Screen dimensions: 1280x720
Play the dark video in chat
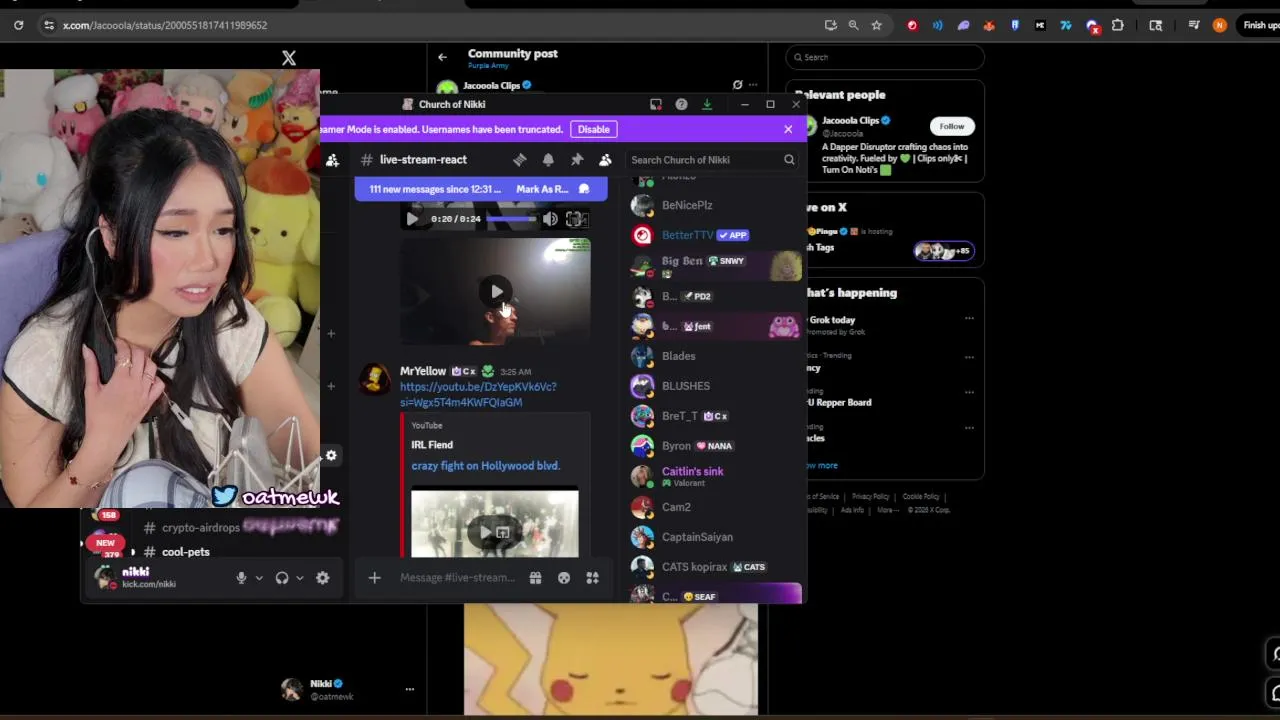tap(497, 292)
